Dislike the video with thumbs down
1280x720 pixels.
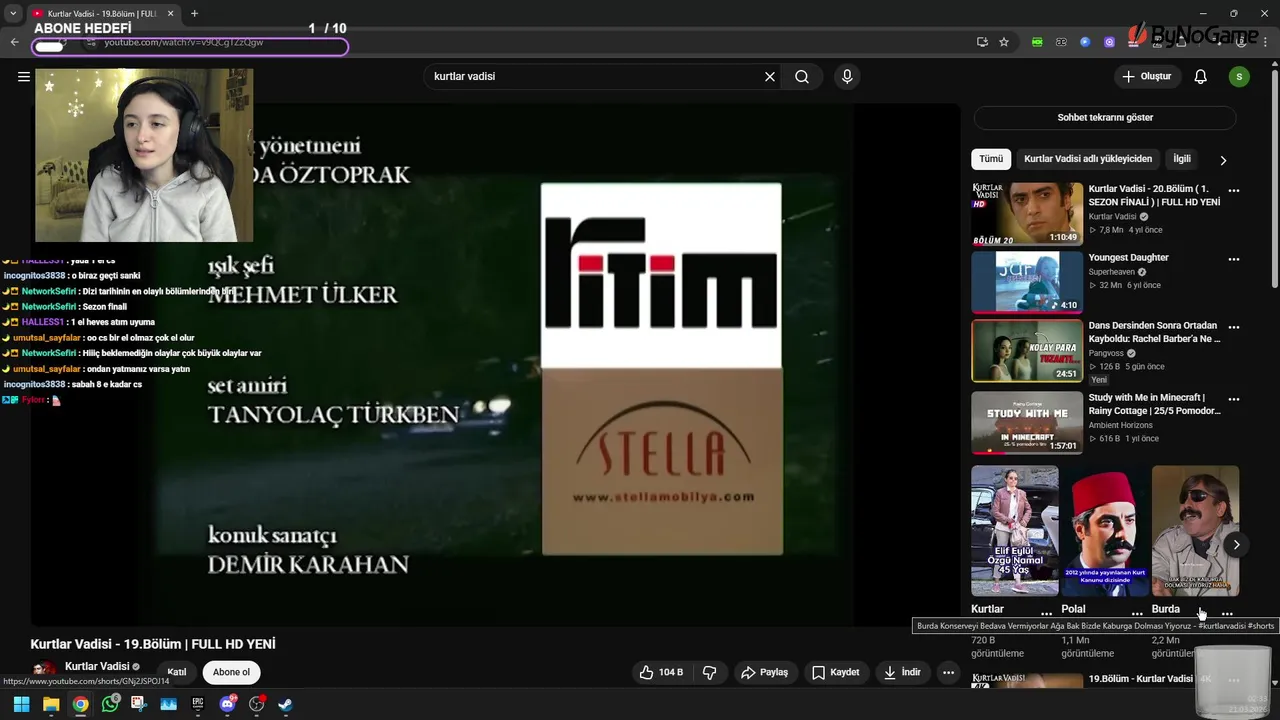(x=710, y=672)
